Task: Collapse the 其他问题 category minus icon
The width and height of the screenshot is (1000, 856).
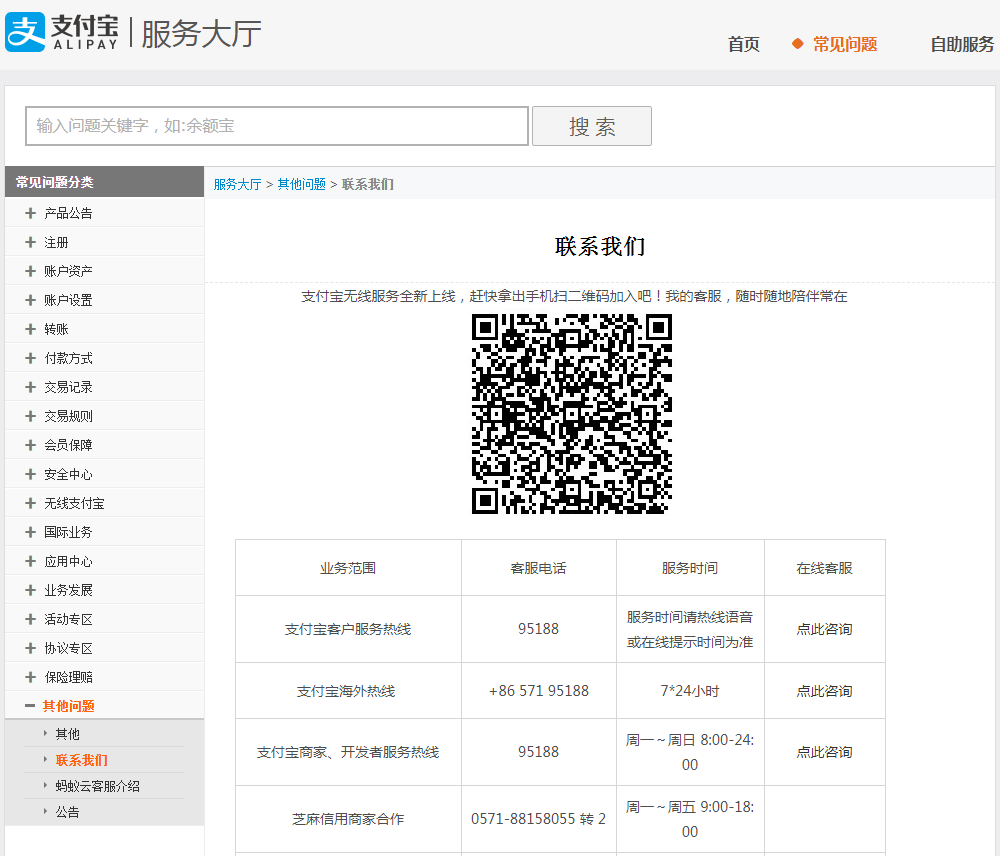Action: pyautogui.click(x=30, y=705)
